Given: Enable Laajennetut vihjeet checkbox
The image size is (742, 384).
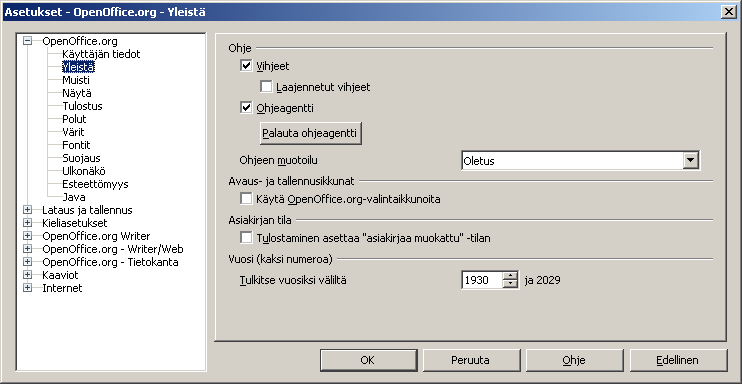Looking at the screenshot, I should [266, 87].
